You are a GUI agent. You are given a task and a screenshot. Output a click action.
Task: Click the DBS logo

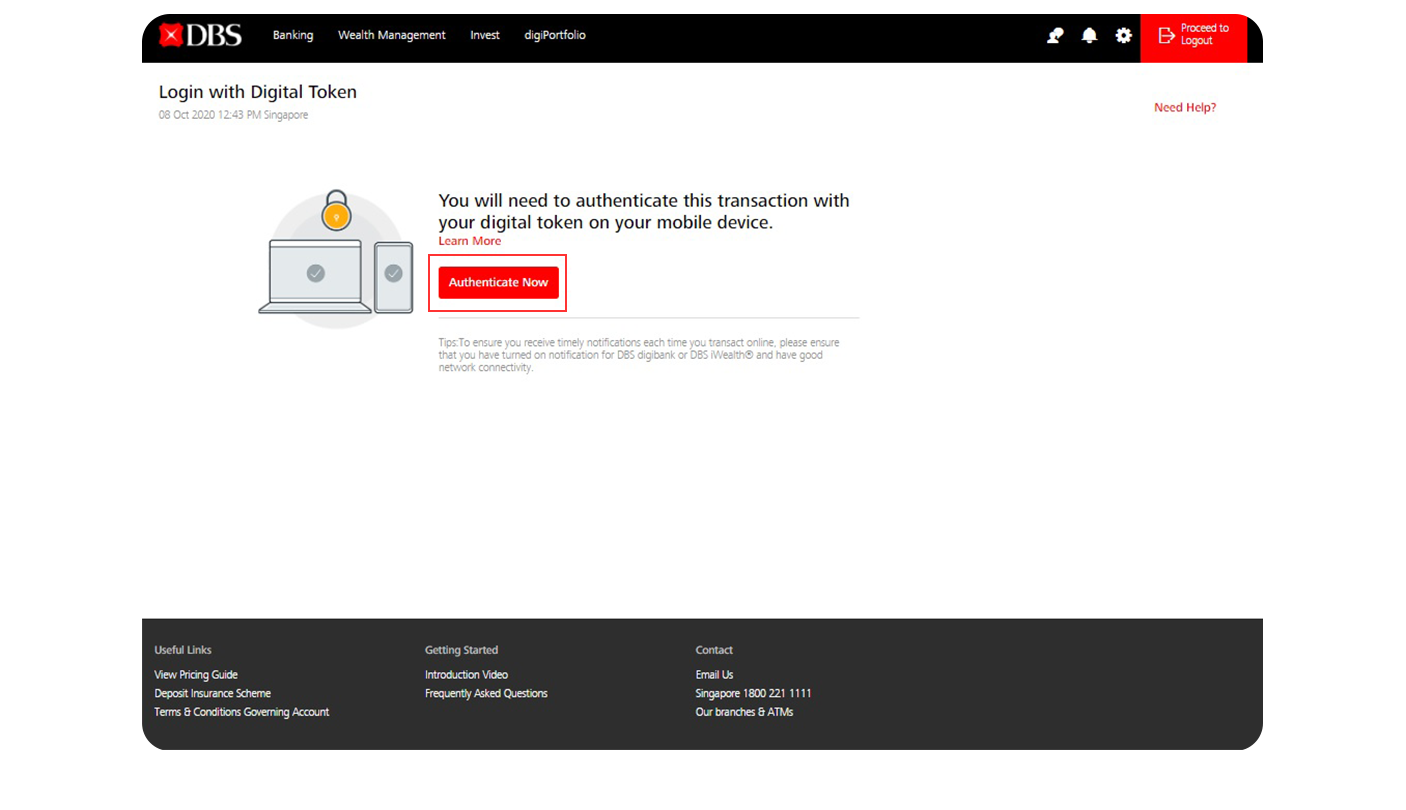coord(200,35)
